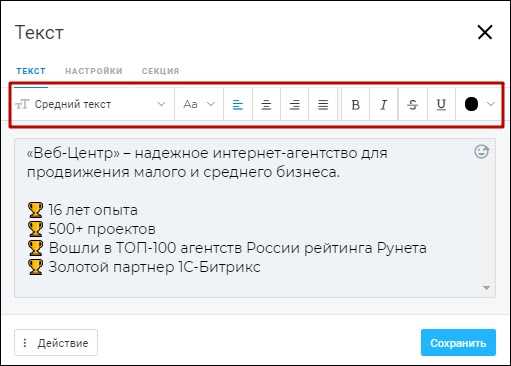Toggle underline formatting
This screenshot has height=366, width=511.
point(441,105)
